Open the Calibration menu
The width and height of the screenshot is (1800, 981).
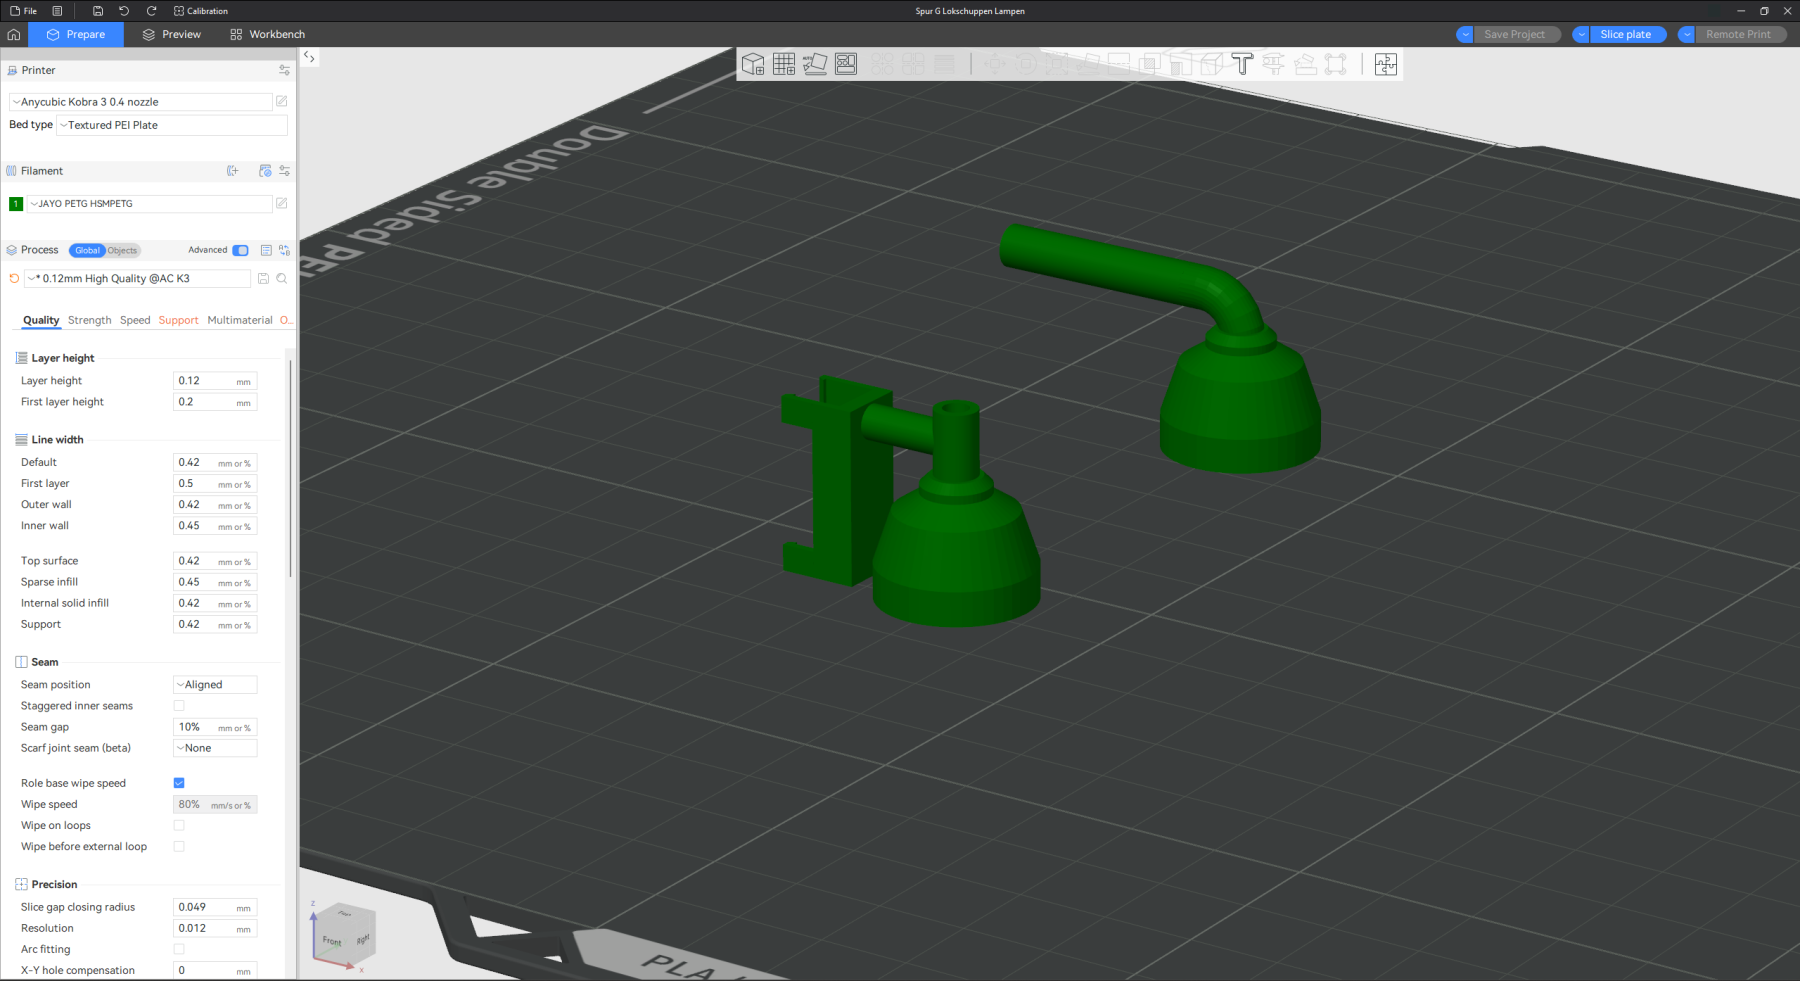(x=201, y=11)
